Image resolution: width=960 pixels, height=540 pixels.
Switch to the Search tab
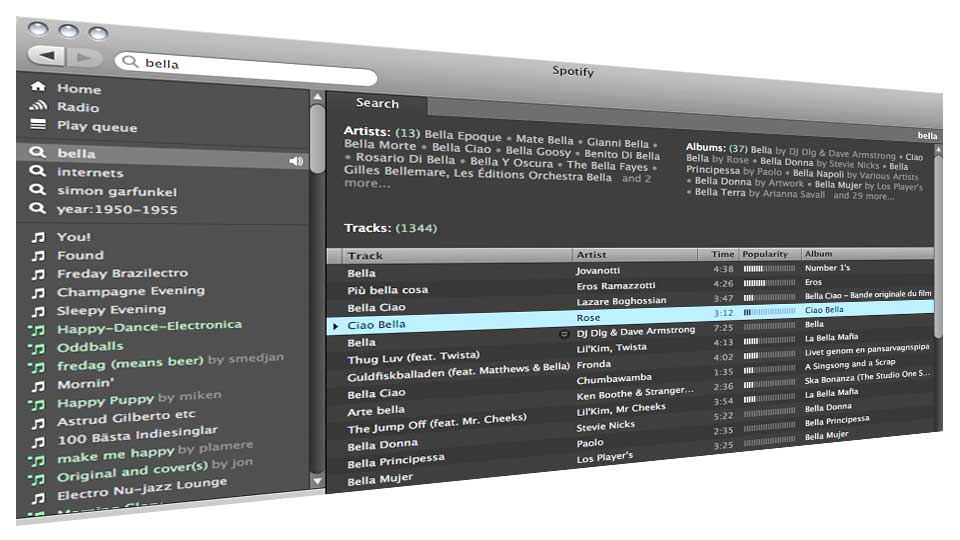(377, 103)
